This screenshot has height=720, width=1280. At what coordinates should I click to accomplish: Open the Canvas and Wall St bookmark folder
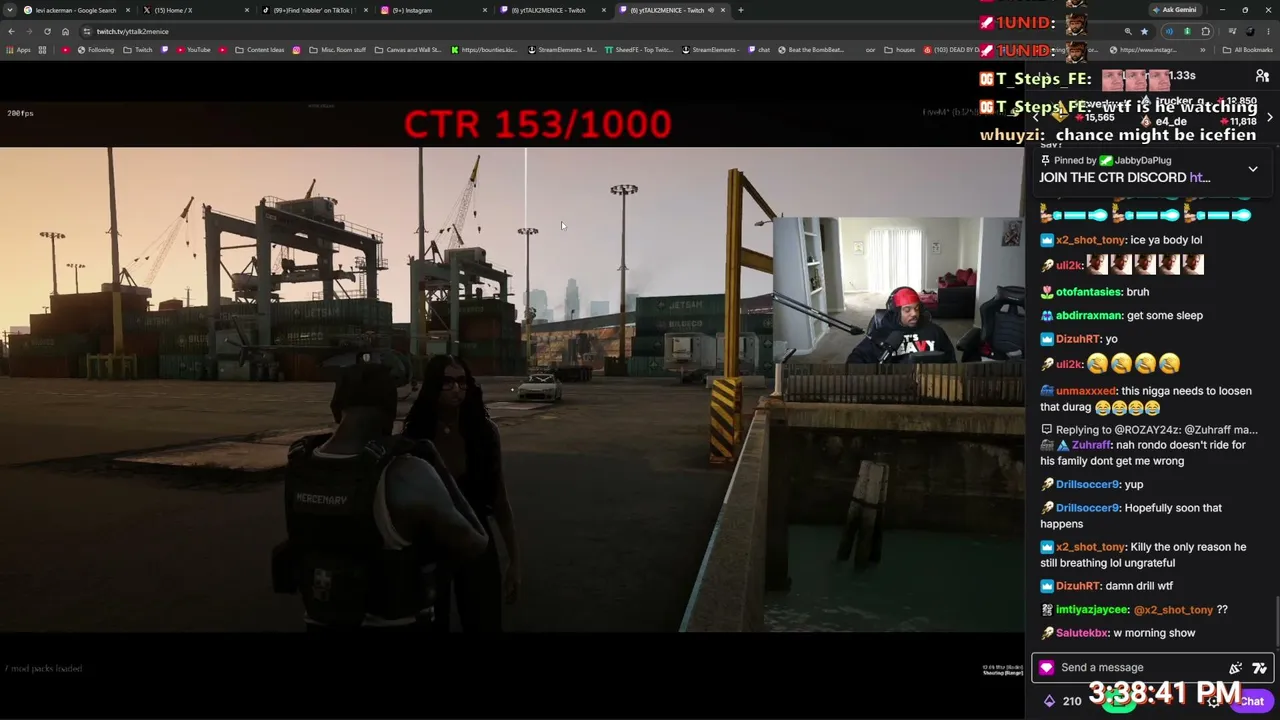[x=408, y=50]
